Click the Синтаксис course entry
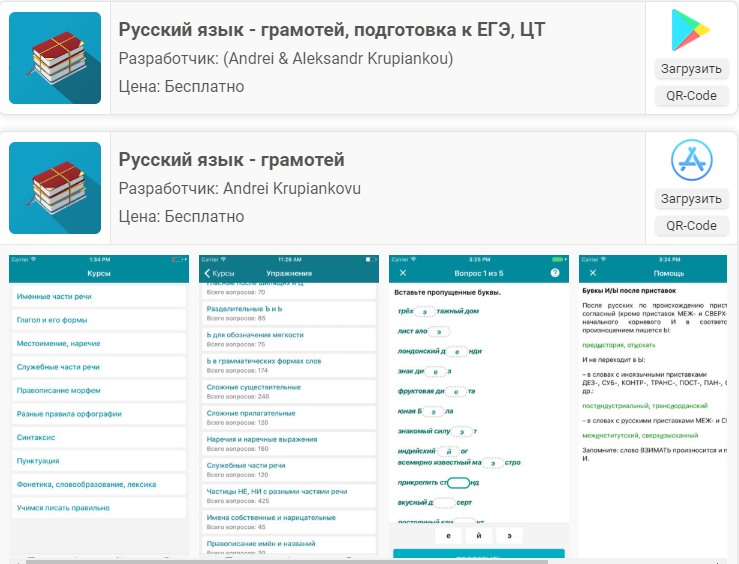 coord(35,437)
